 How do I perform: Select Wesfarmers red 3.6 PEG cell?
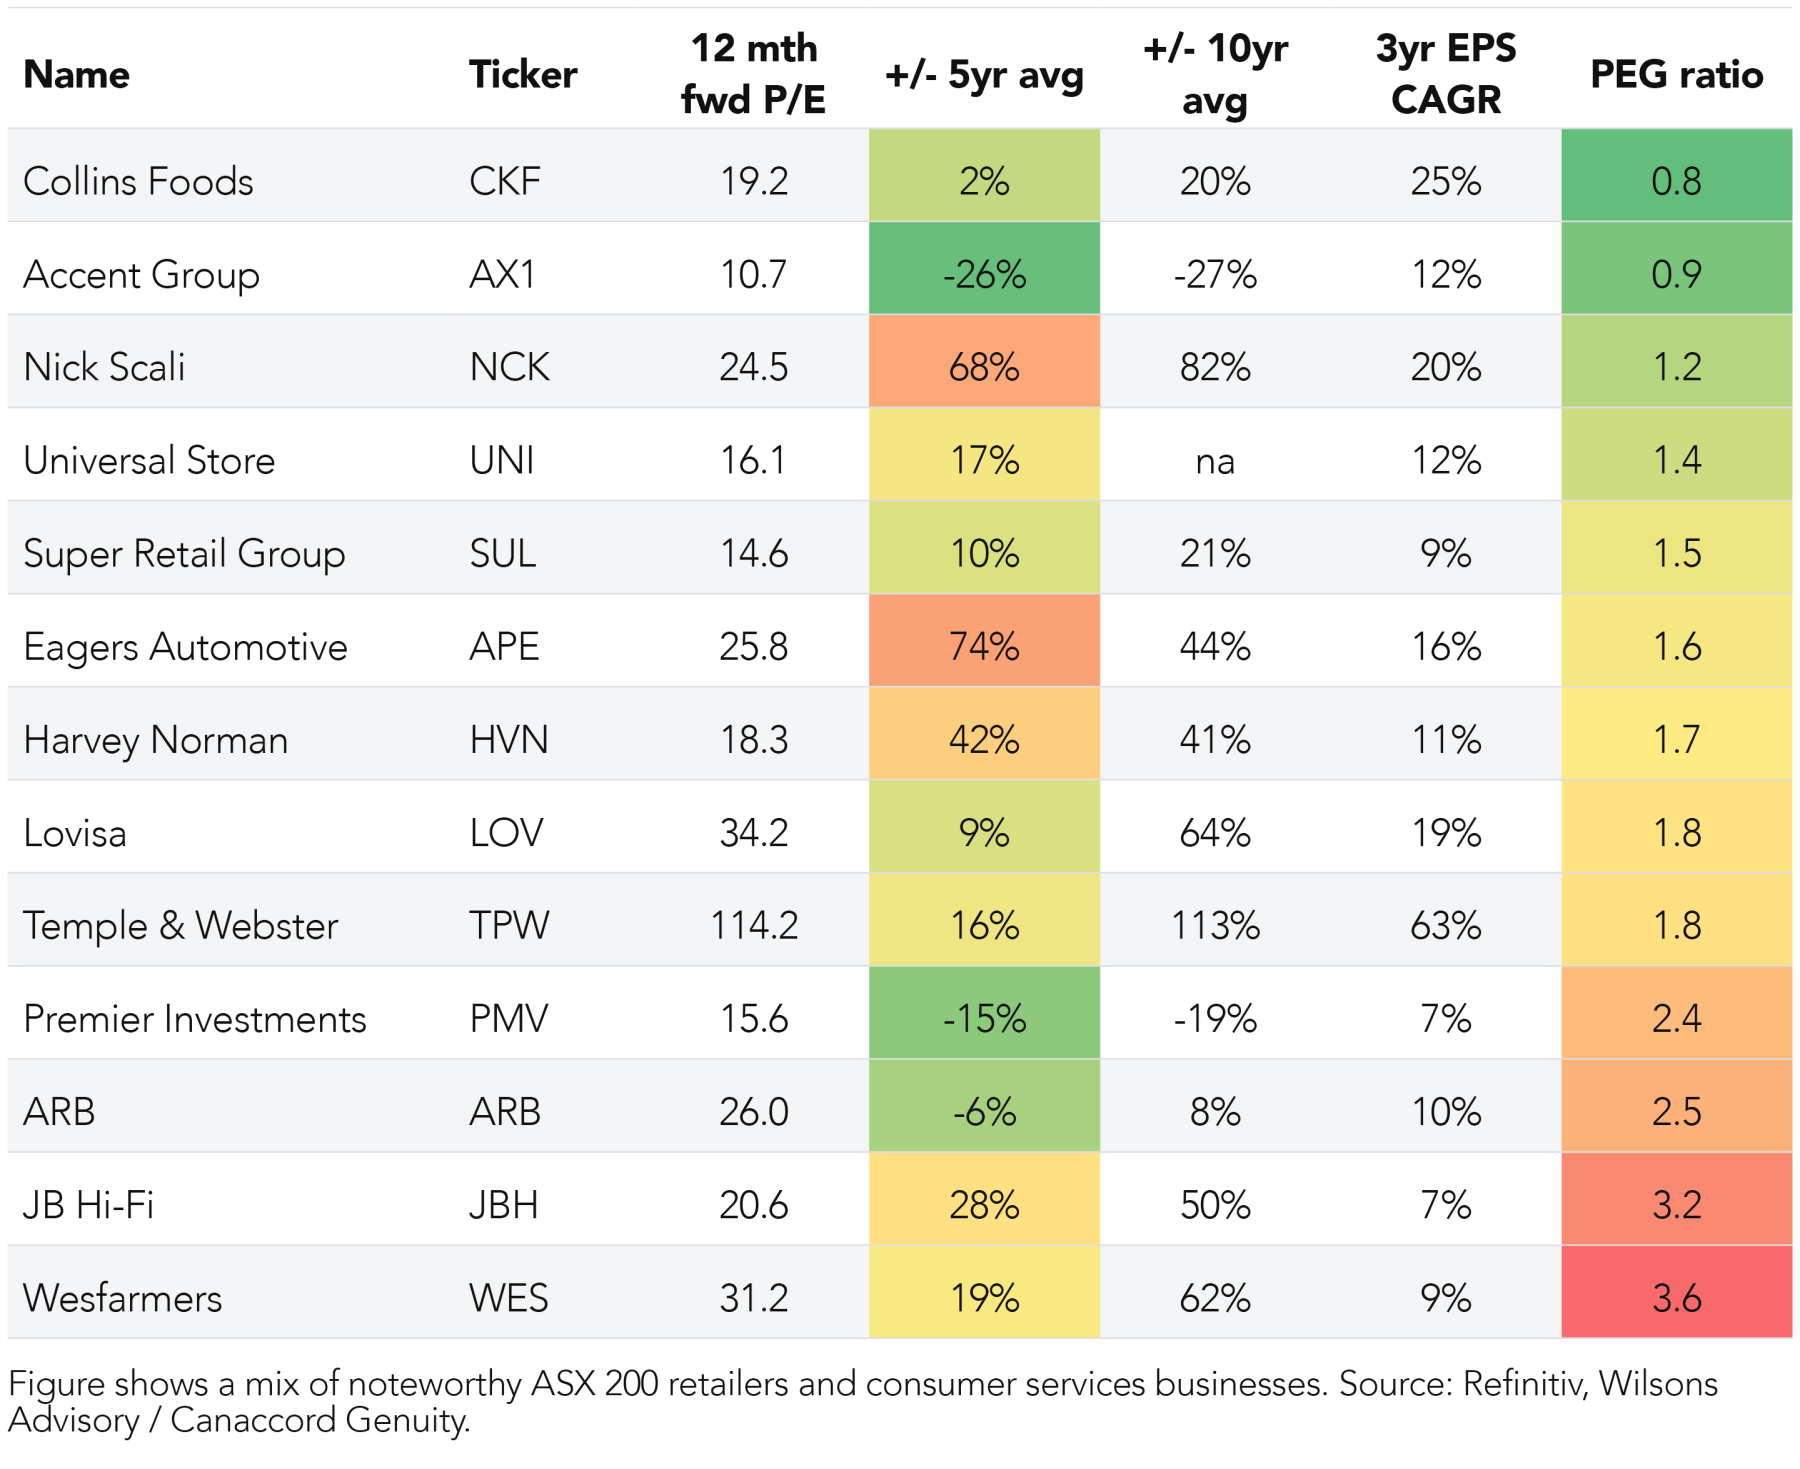tap(1676, 1298)
